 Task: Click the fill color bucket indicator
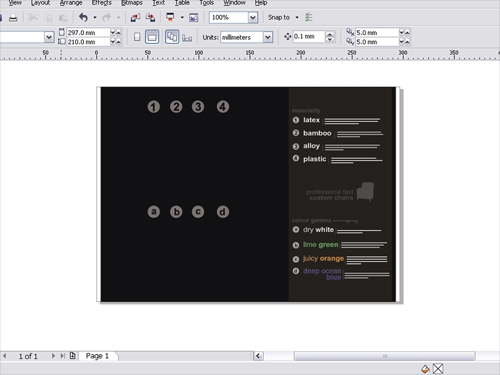click(425, 369)
